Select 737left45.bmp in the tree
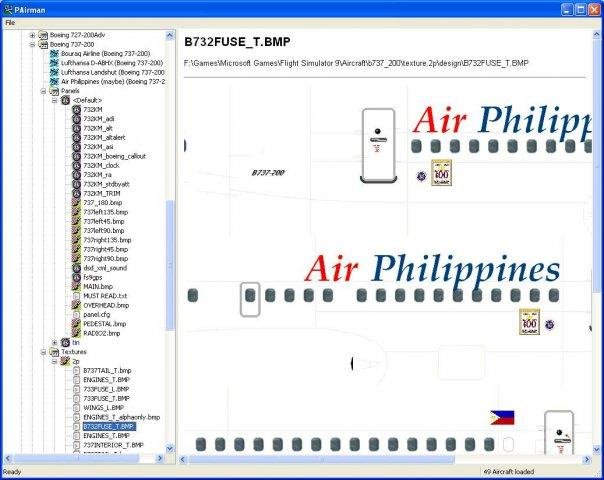This screenshot has height=480, width=604. 104,222
